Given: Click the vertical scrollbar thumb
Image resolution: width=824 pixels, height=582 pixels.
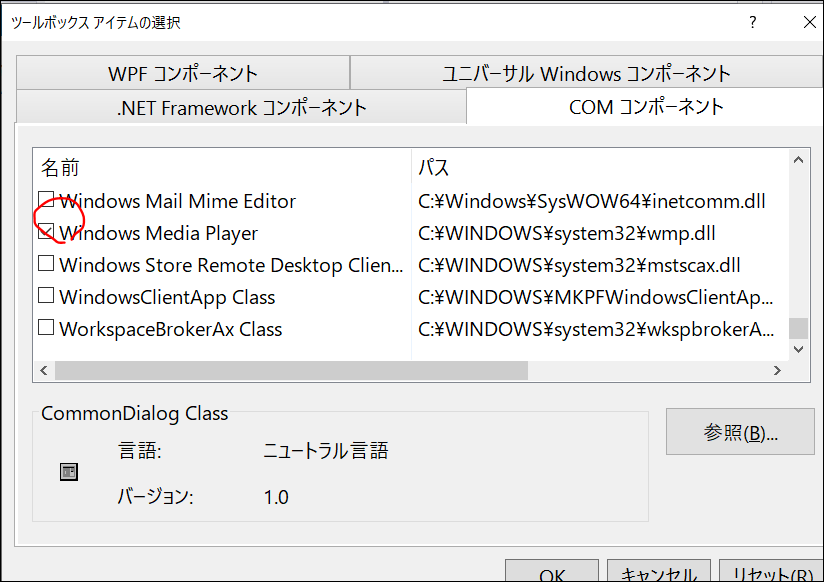Looking at the screenshot, I should [x=798, y=329].
